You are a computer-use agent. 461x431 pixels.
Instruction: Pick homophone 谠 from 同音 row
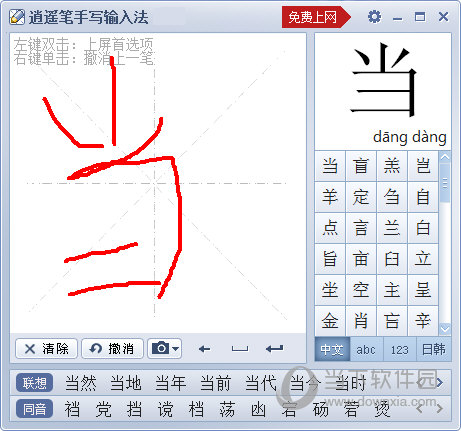click(165, 409)
